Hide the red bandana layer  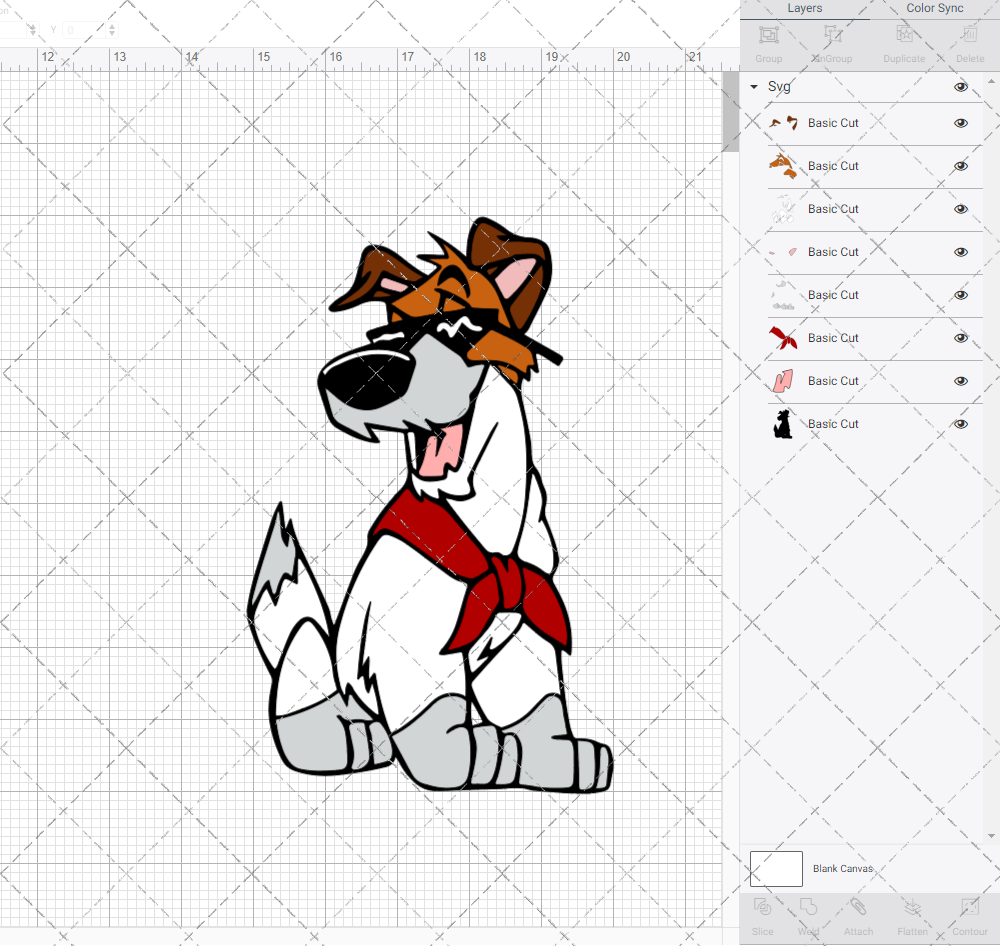point(960,338)
